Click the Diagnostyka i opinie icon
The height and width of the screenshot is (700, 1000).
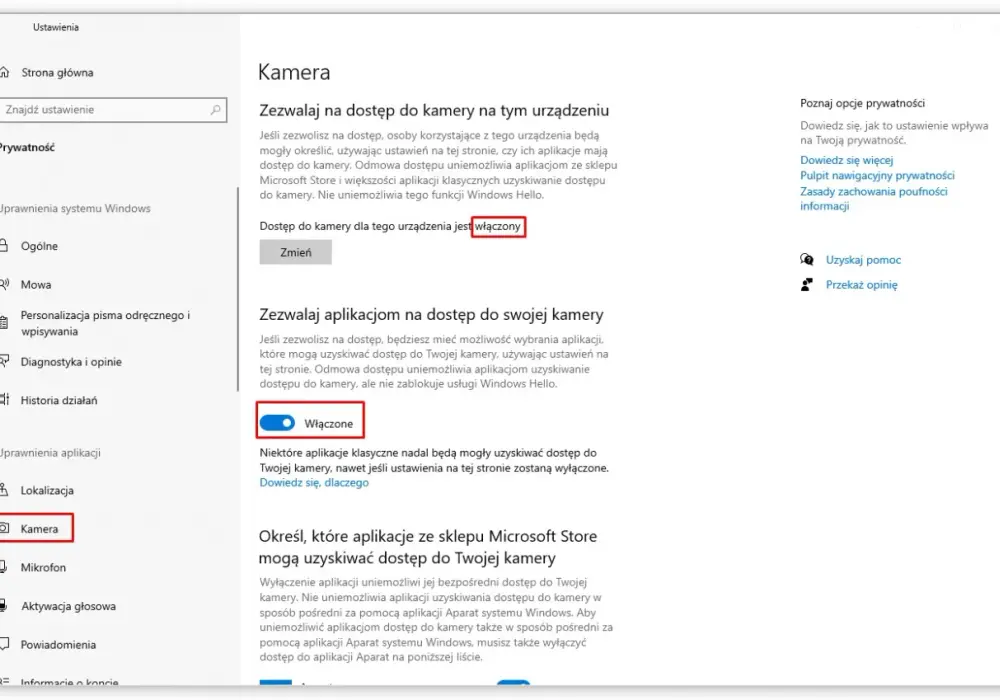4,361
